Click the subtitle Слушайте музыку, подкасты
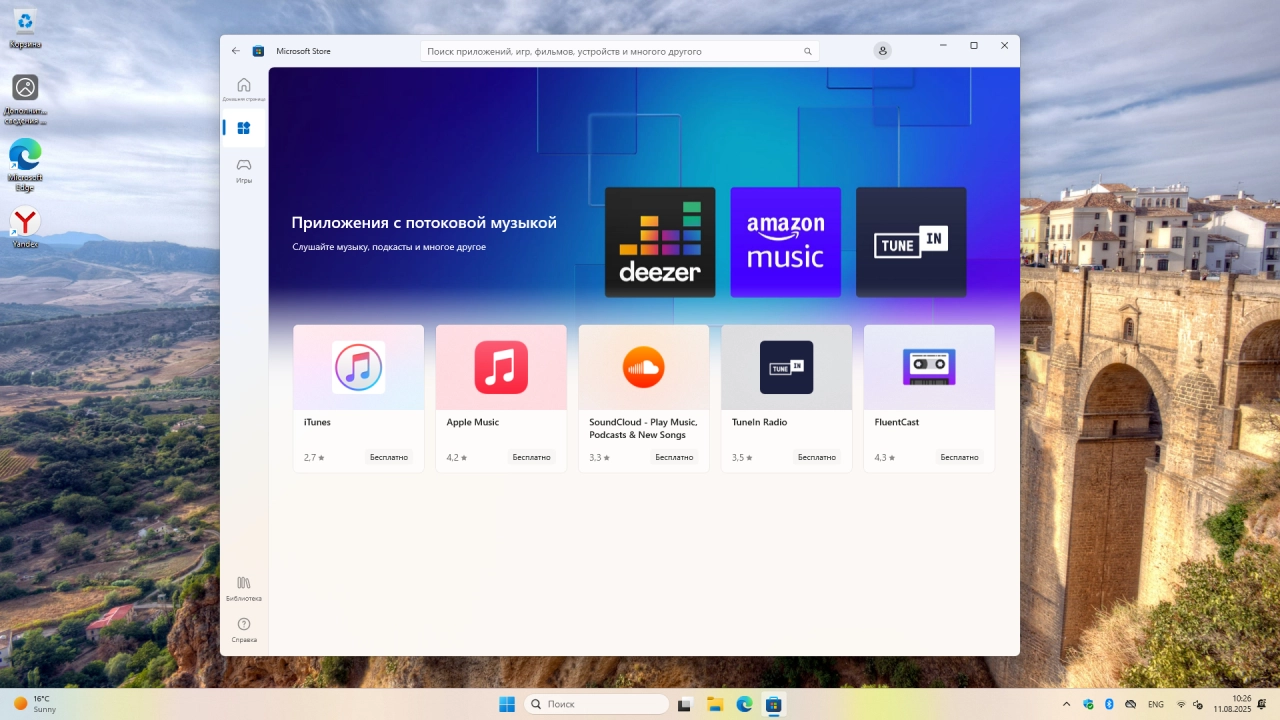The height and width of the screenshot is (720, 1280). tap(389, 246)
